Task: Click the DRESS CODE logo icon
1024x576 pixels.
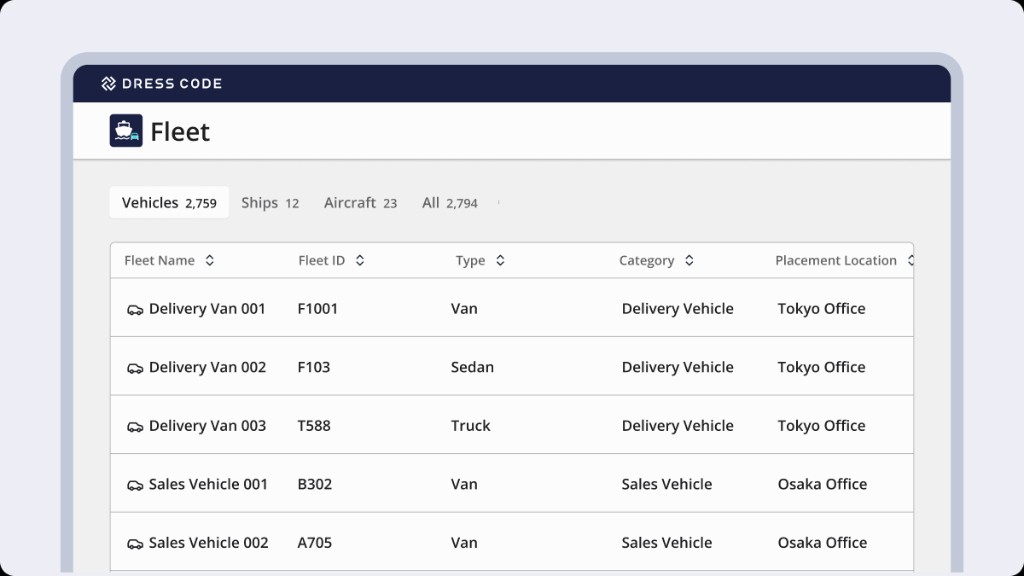Action: click(108, 83)
